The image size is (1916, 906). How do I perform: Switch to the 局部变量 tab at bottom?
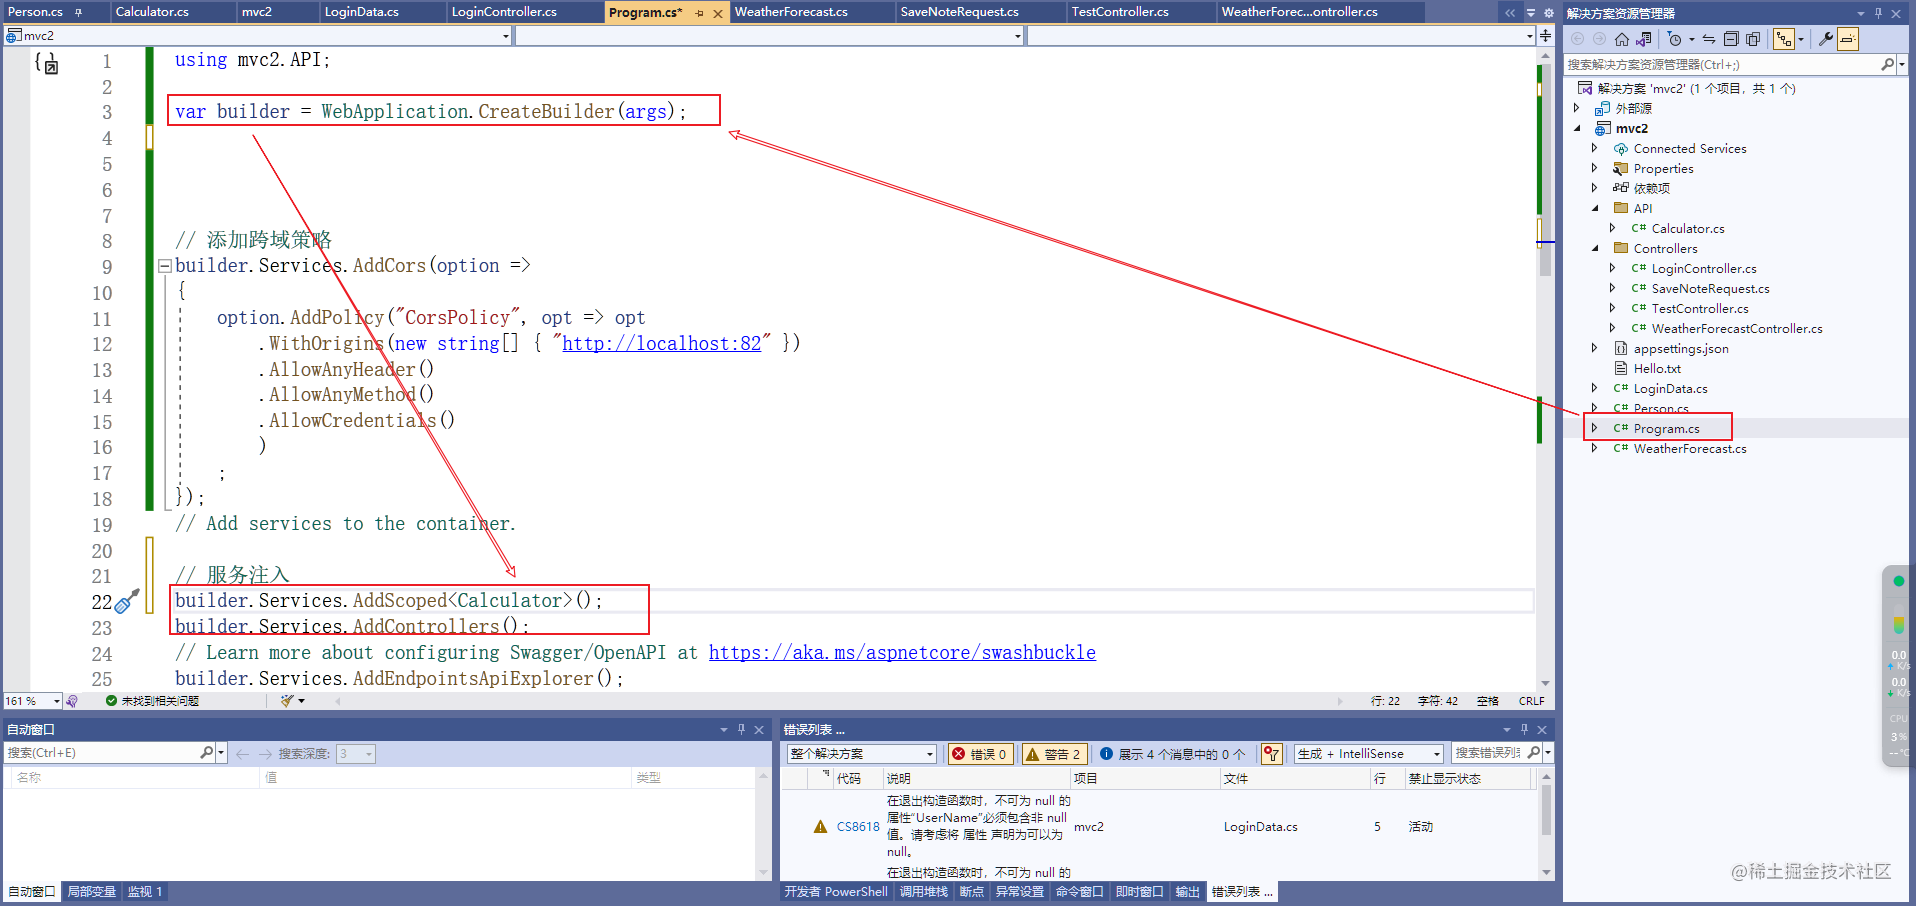tap(91, 891)
